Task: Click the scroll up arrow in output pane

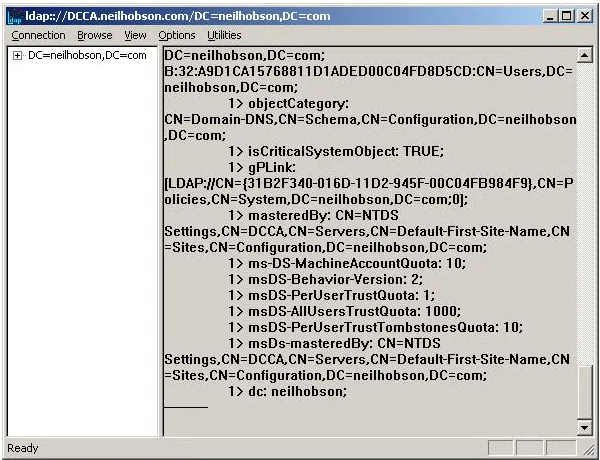Action: [x=585, y=56]
